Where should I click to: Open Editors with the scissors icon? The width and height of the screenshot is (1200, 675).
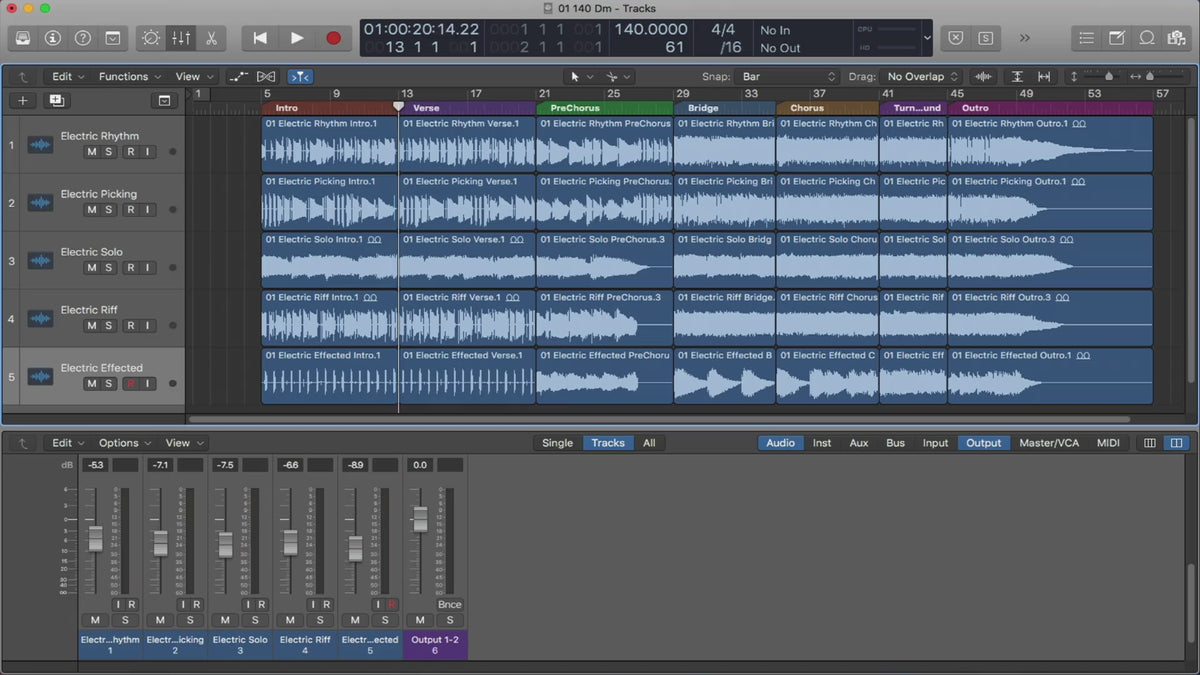tap(211, 38)
